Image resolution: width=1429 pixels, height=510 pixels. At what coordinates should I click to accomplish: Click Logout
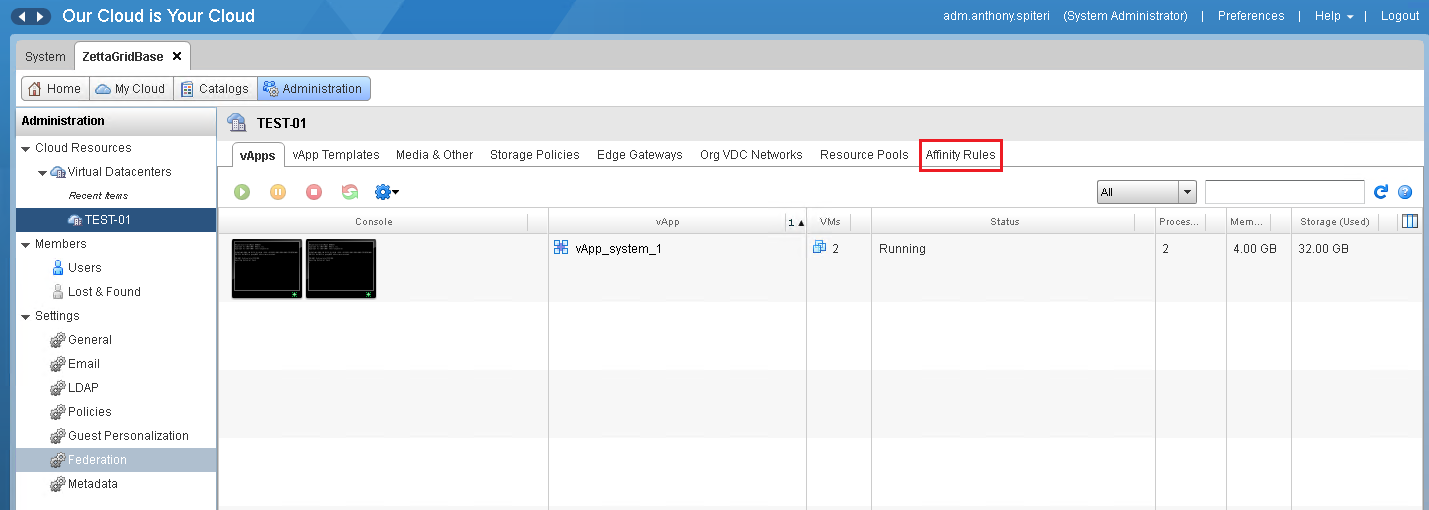pyautogui.click(x=1400, y=16)
